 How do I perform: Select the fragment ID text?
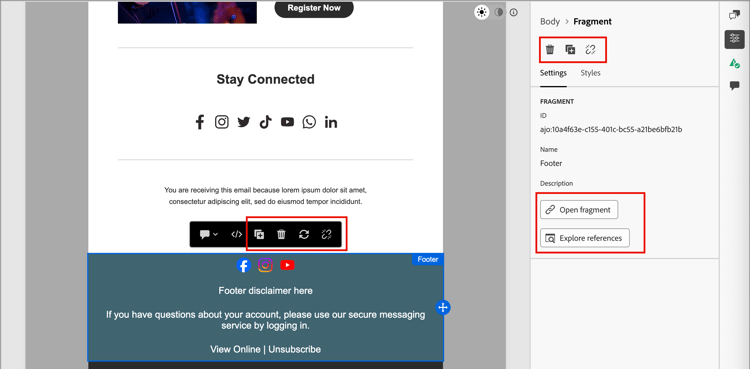pyautogui.click(x=611, y=129)
